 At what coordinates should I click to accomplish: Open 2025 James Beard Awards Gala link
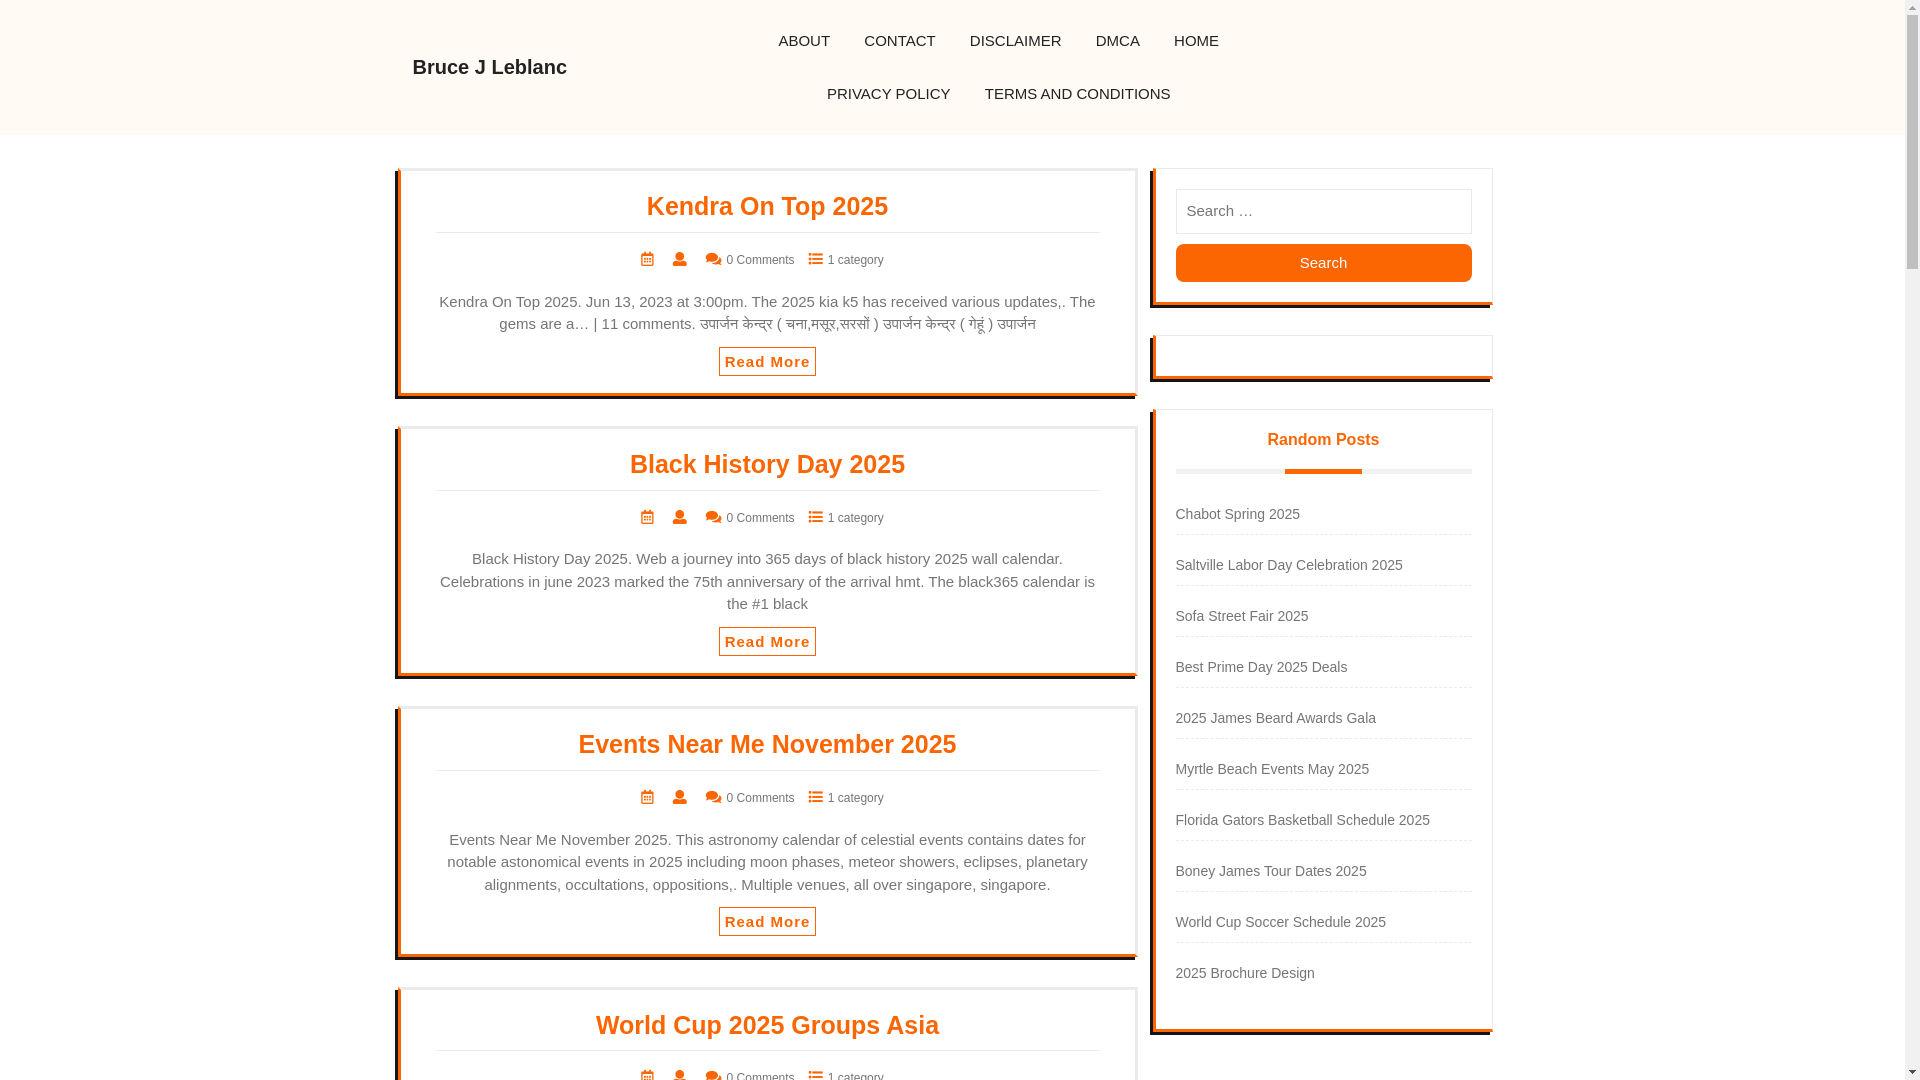(1276, 718)
